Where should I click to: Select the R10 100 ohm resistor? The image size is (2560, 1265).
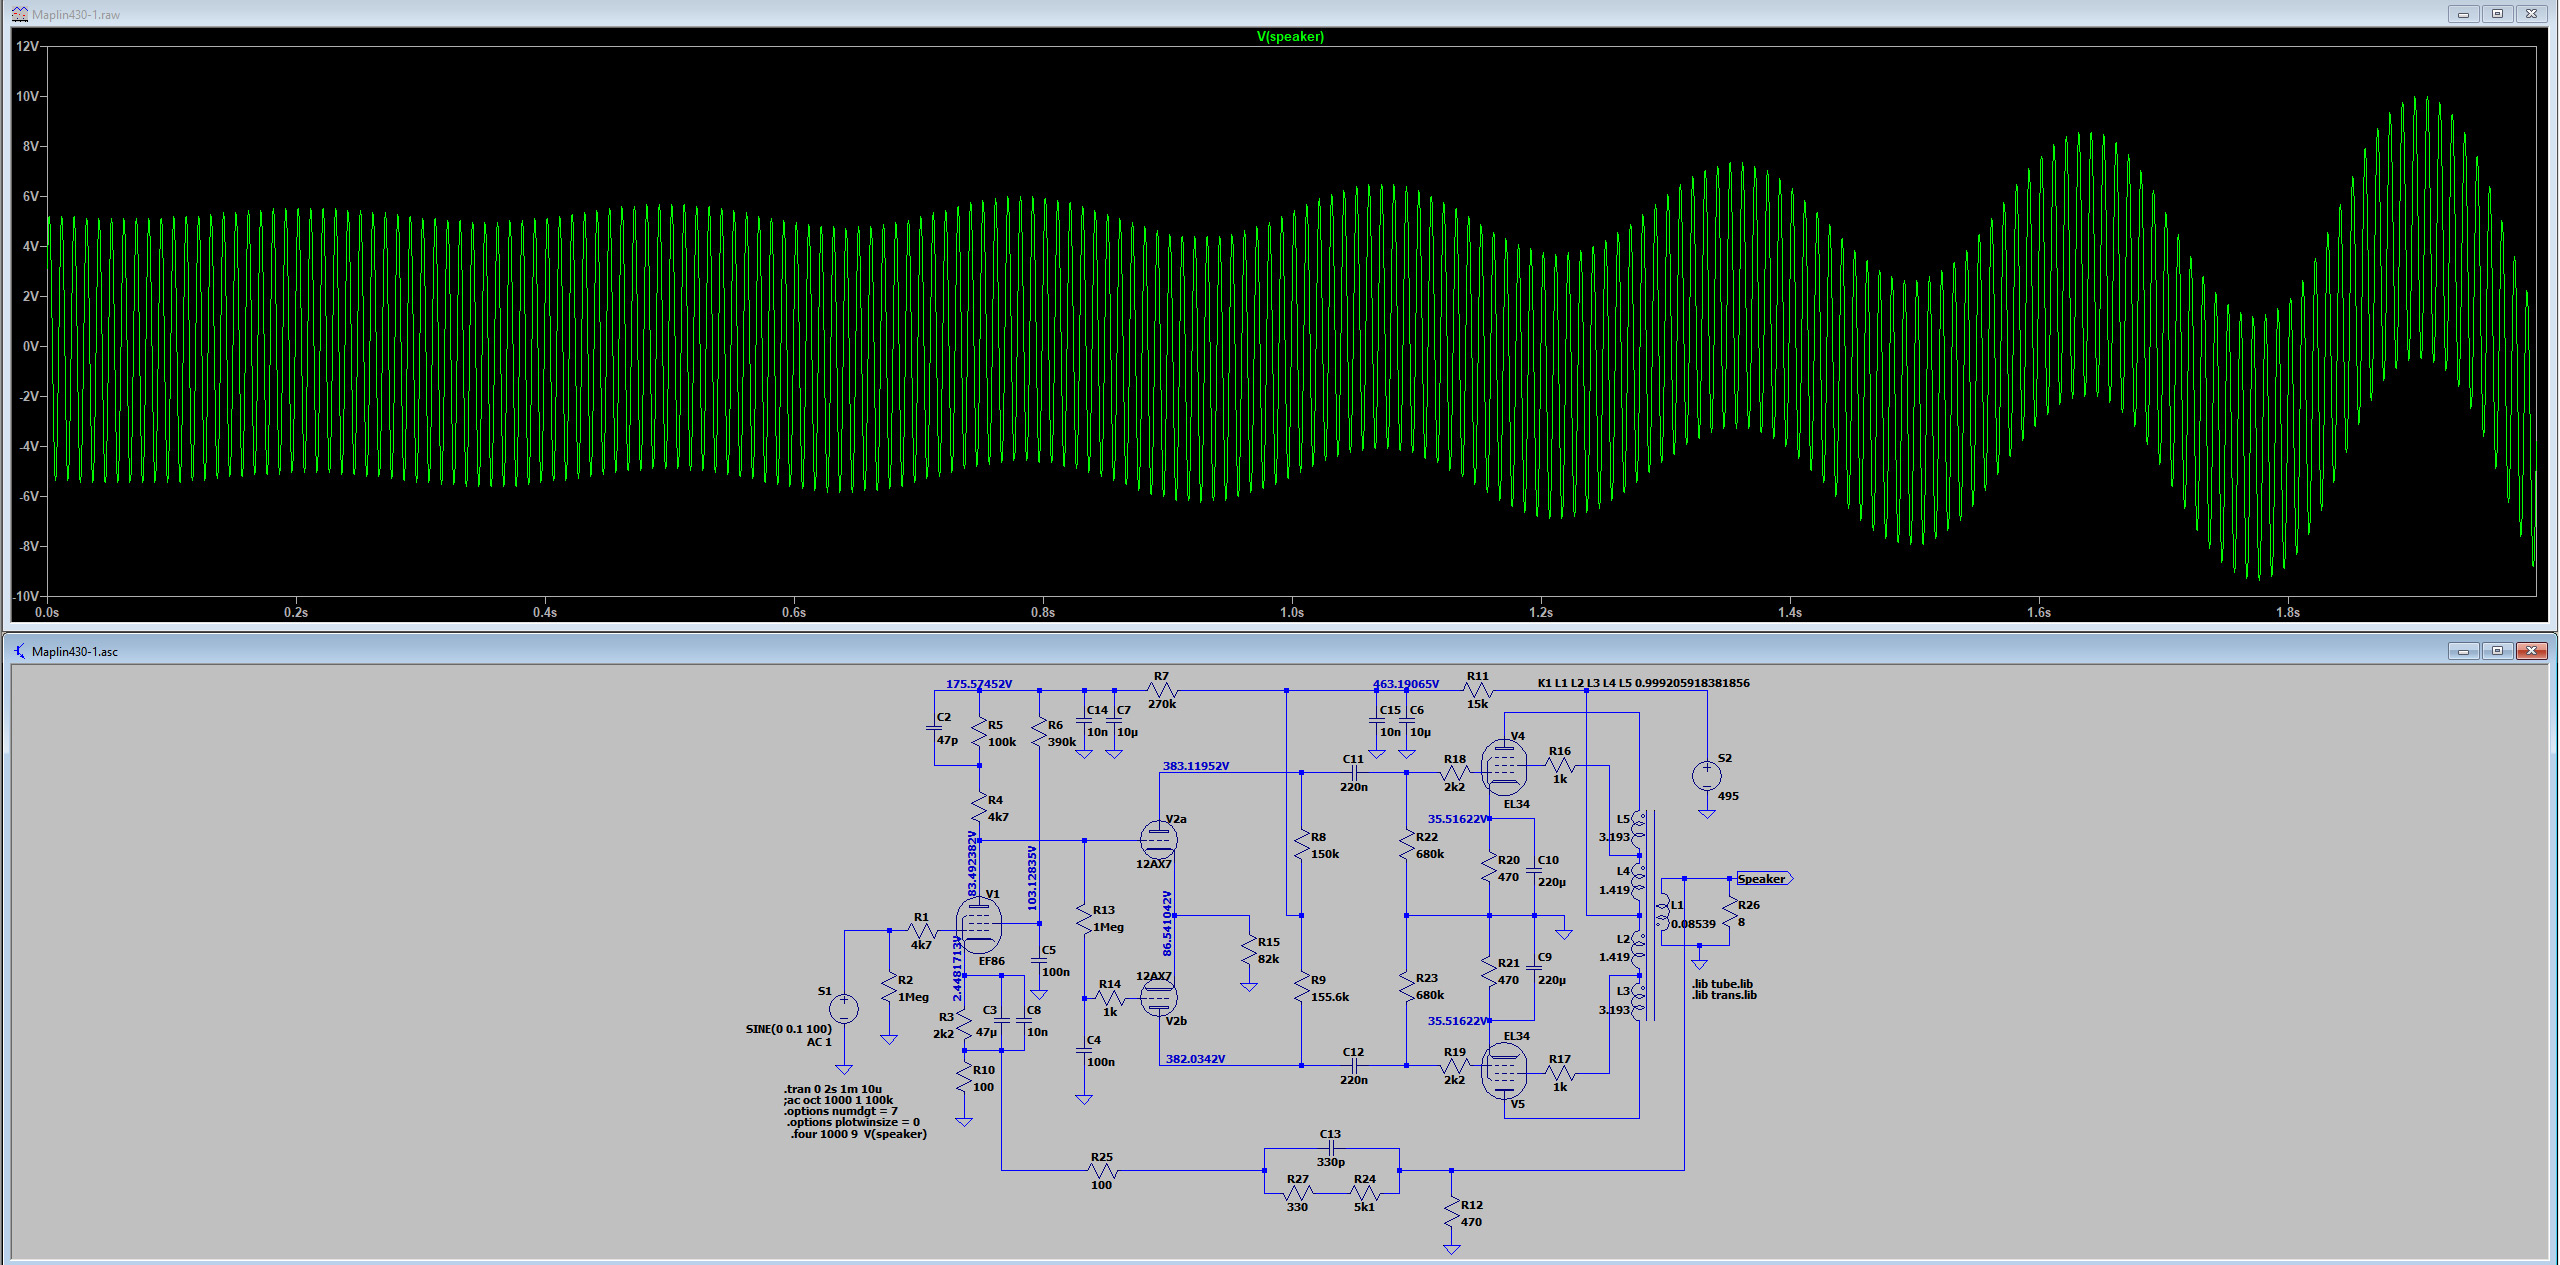(964, 1078)
